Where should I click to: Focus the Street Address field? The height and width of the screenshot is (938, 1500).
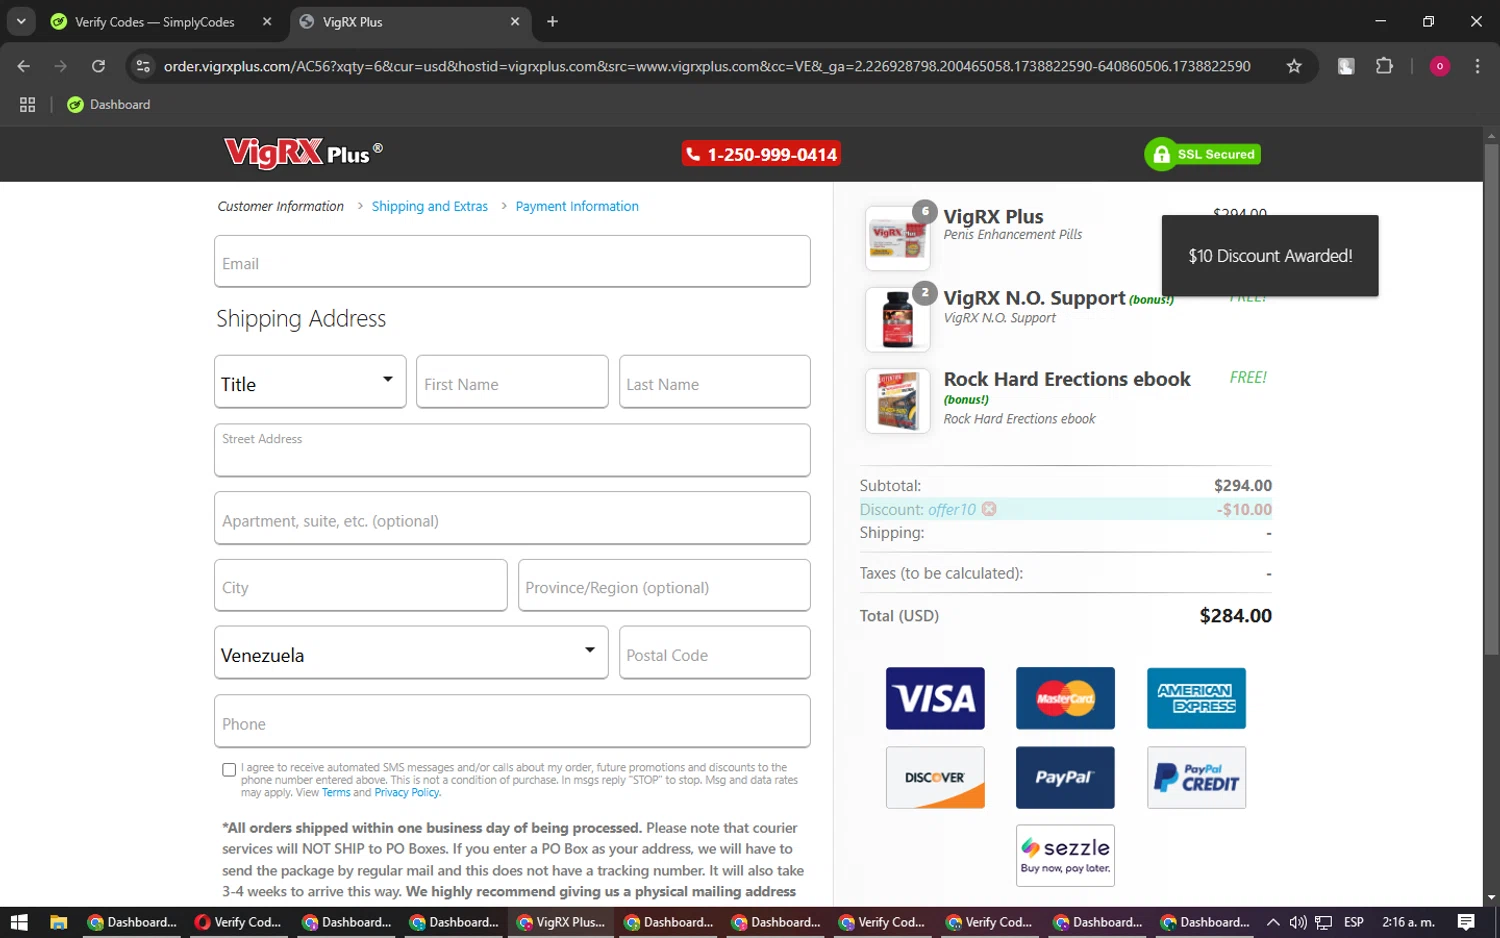click(x=512, y=450)
